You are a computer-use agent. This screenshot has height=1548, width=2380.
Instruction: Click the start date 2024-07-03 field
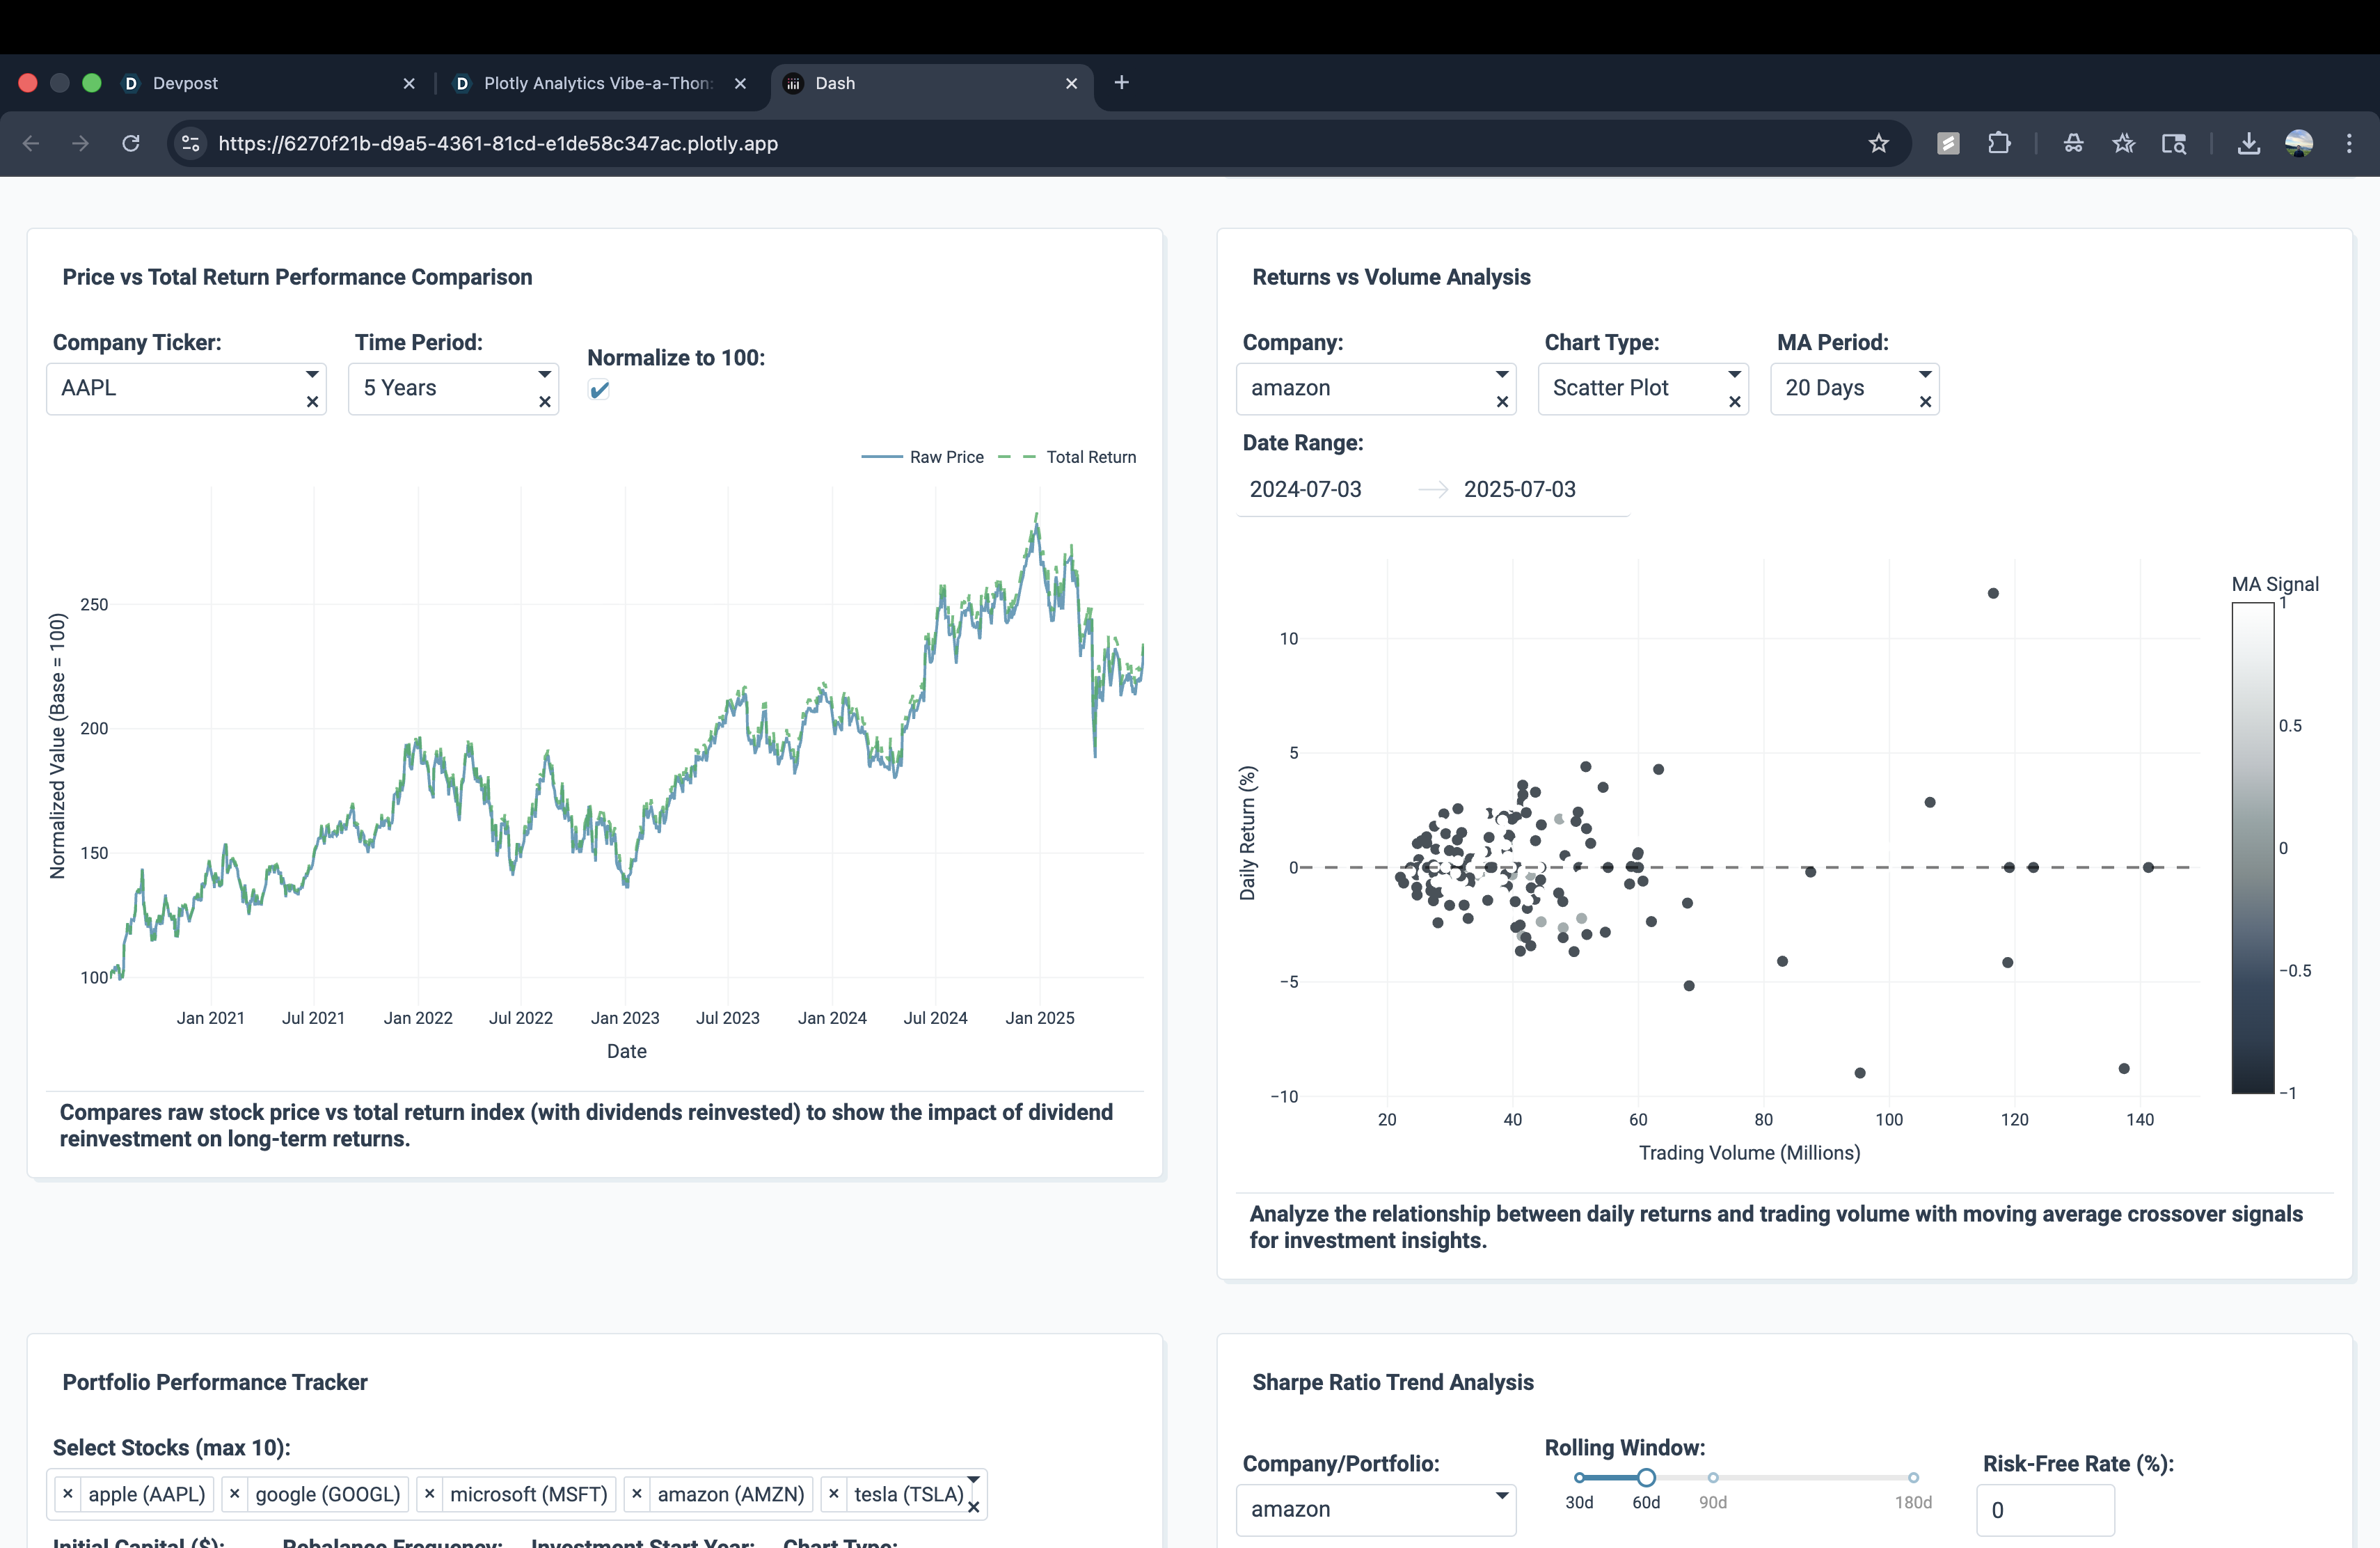click(x=1305, y=489)
